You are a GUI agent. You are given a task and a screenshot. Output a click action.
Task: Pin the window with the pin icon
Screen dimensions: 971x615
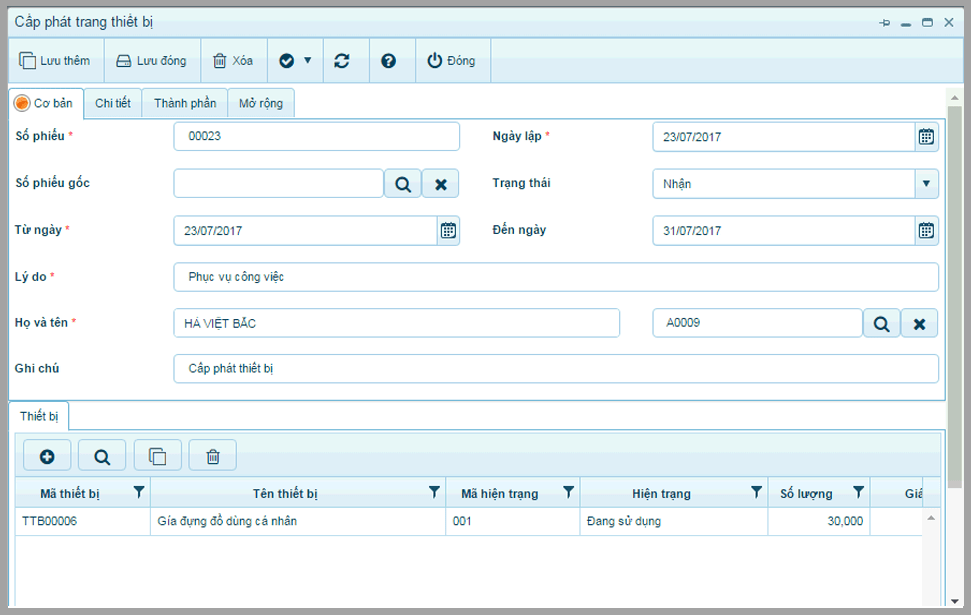tap(884, 23)
